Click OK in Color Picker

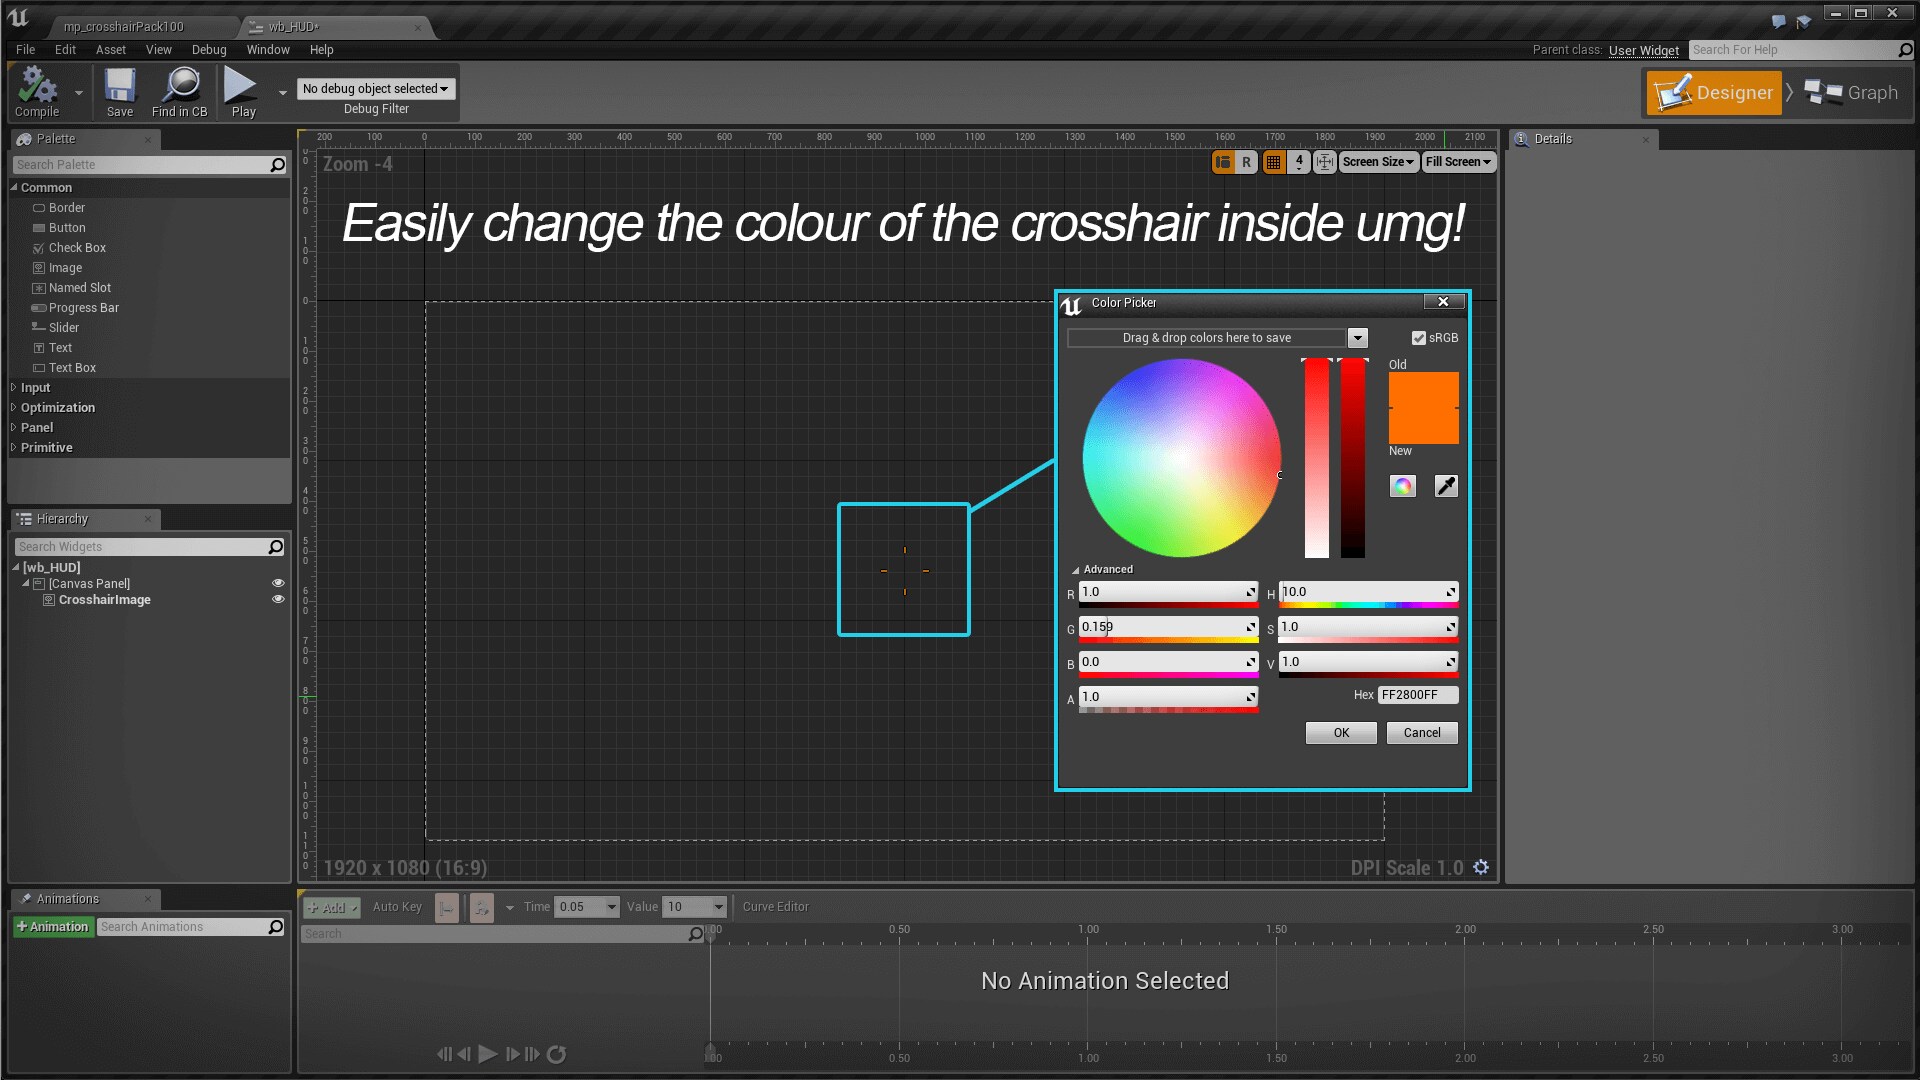[1341, 733]
